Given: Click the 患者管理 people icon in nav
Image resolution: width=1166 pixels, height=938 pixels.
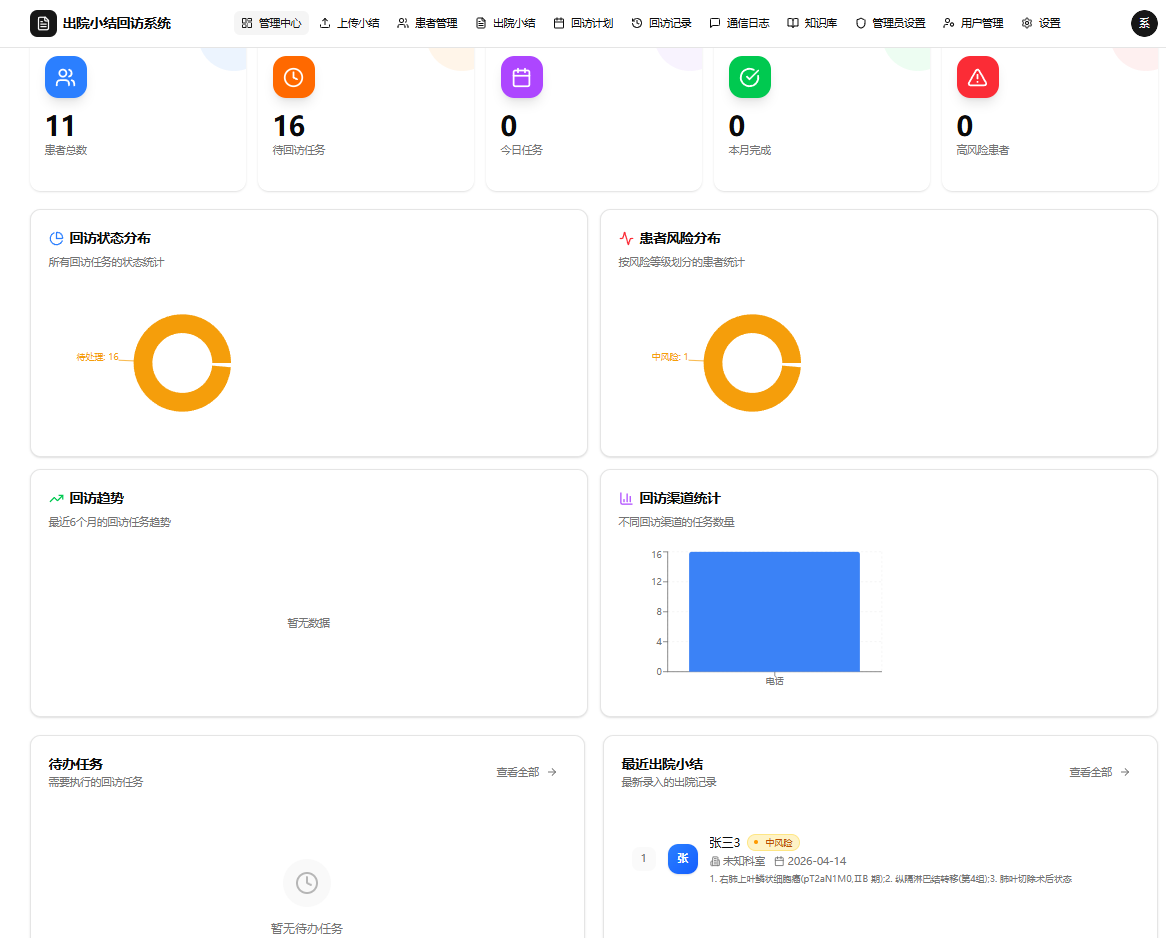Looking at the screenshot, I should coord(402,23).
